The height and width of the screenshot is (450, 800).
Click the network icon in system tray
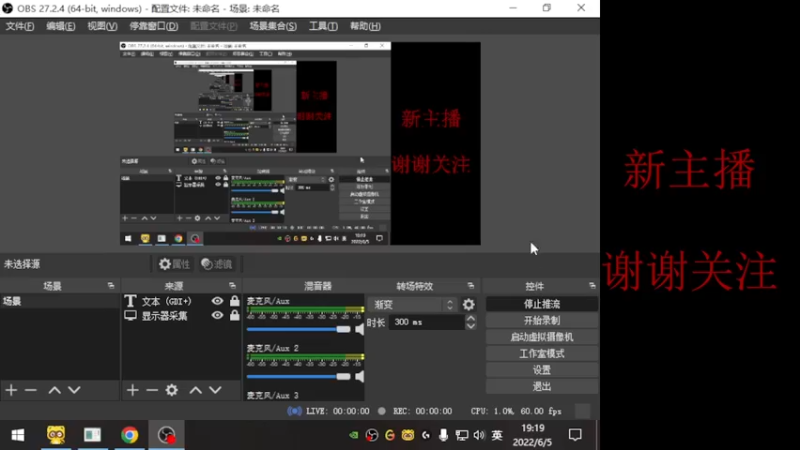pos(461,435)
